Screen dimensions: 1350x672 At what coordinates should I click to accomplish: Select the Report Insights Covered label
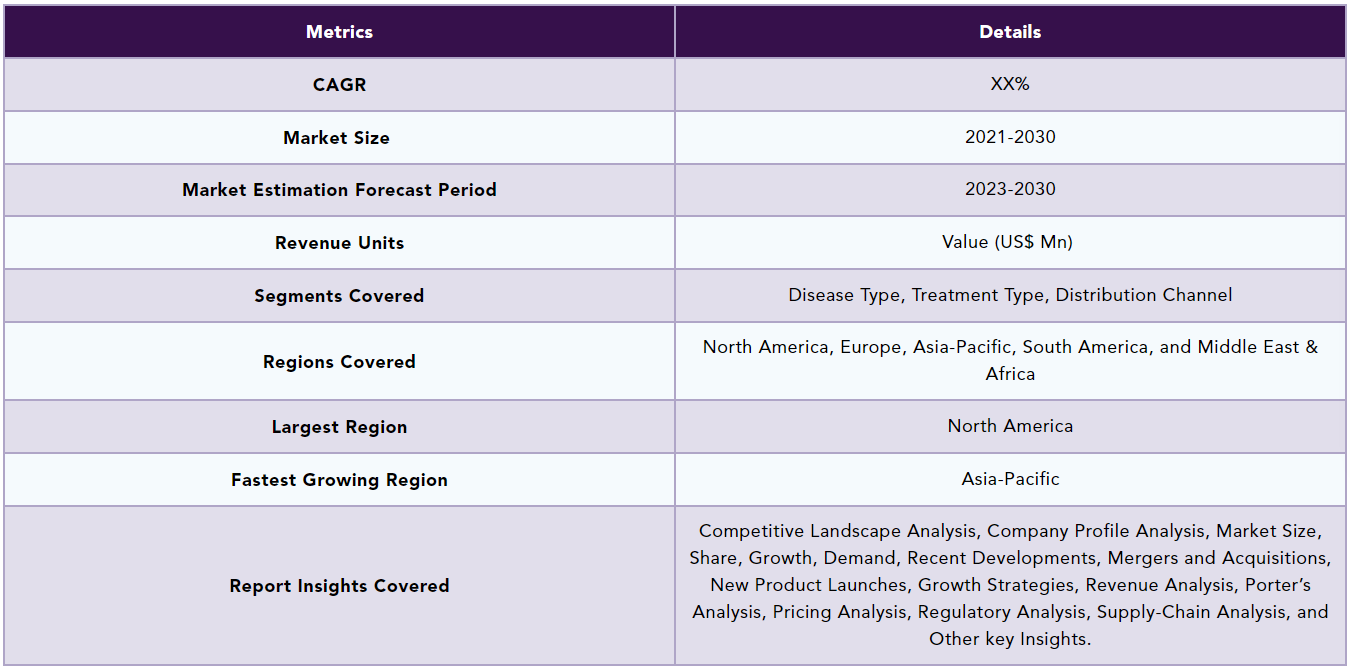(339, 586)
